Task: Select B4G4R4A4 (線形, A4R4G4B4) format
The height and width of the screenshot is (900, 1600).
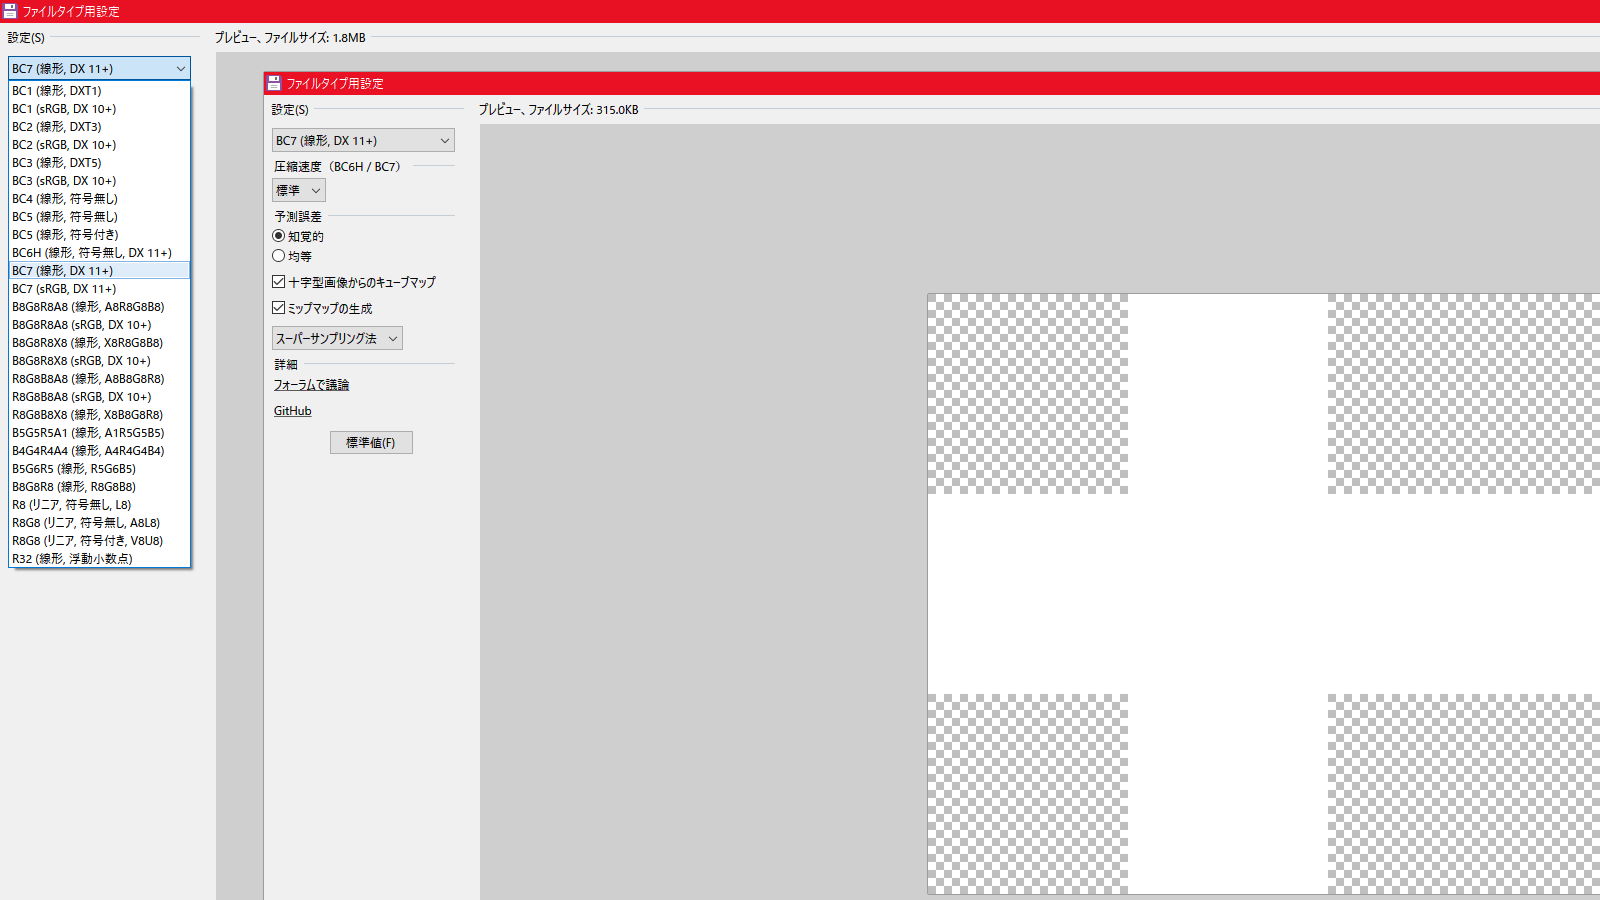Action: tap(99, 450)
